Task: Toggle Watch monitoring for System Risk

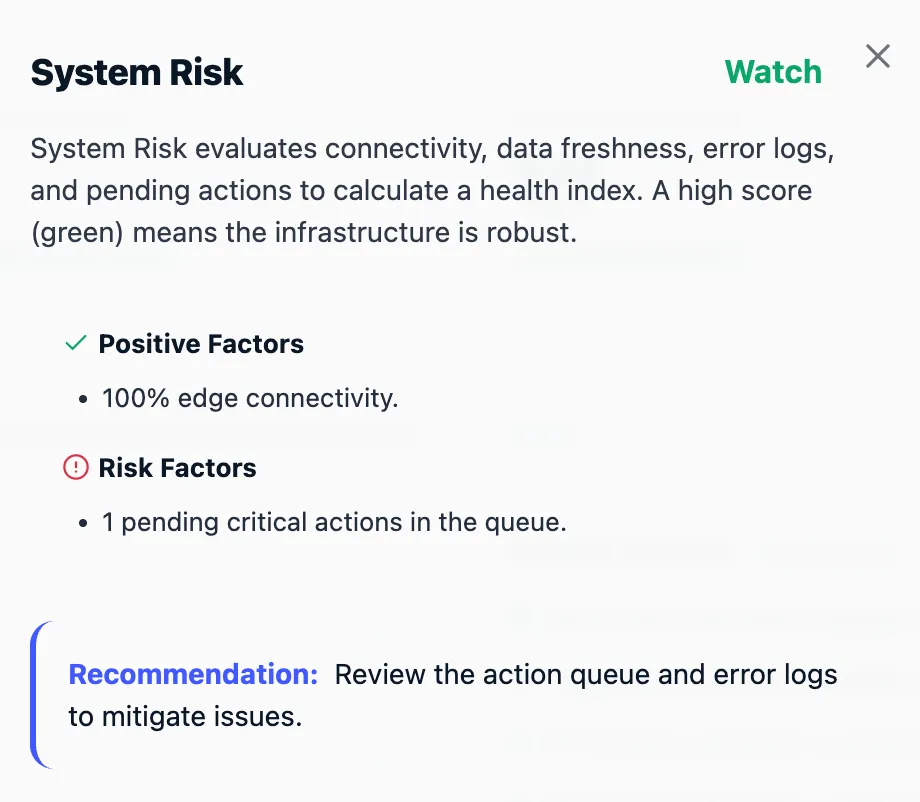Action: click(x=773, y=71)
